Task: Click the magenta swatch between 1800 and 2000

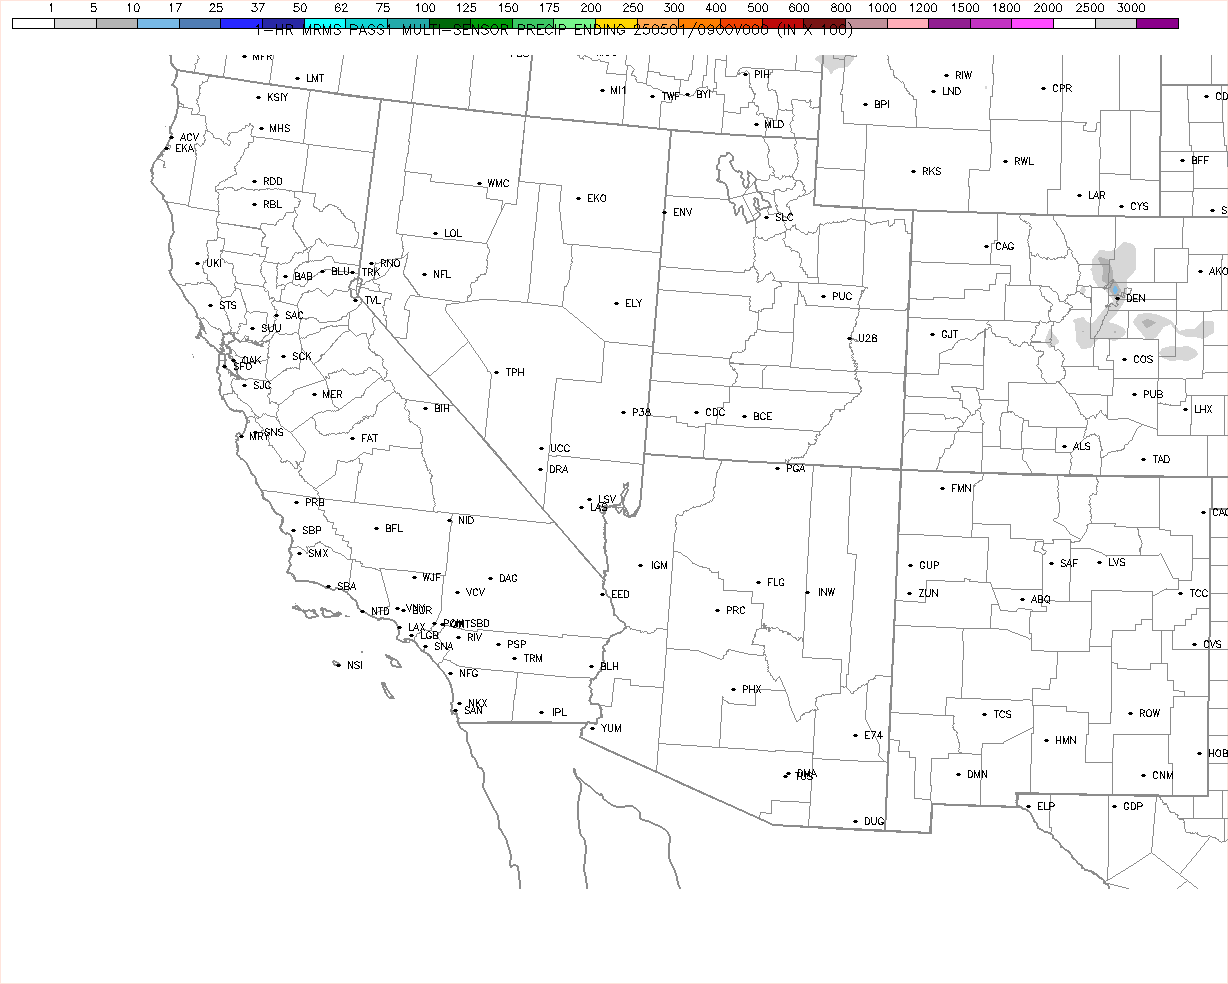Action: pyautogui.click(x=1032, y=23)
